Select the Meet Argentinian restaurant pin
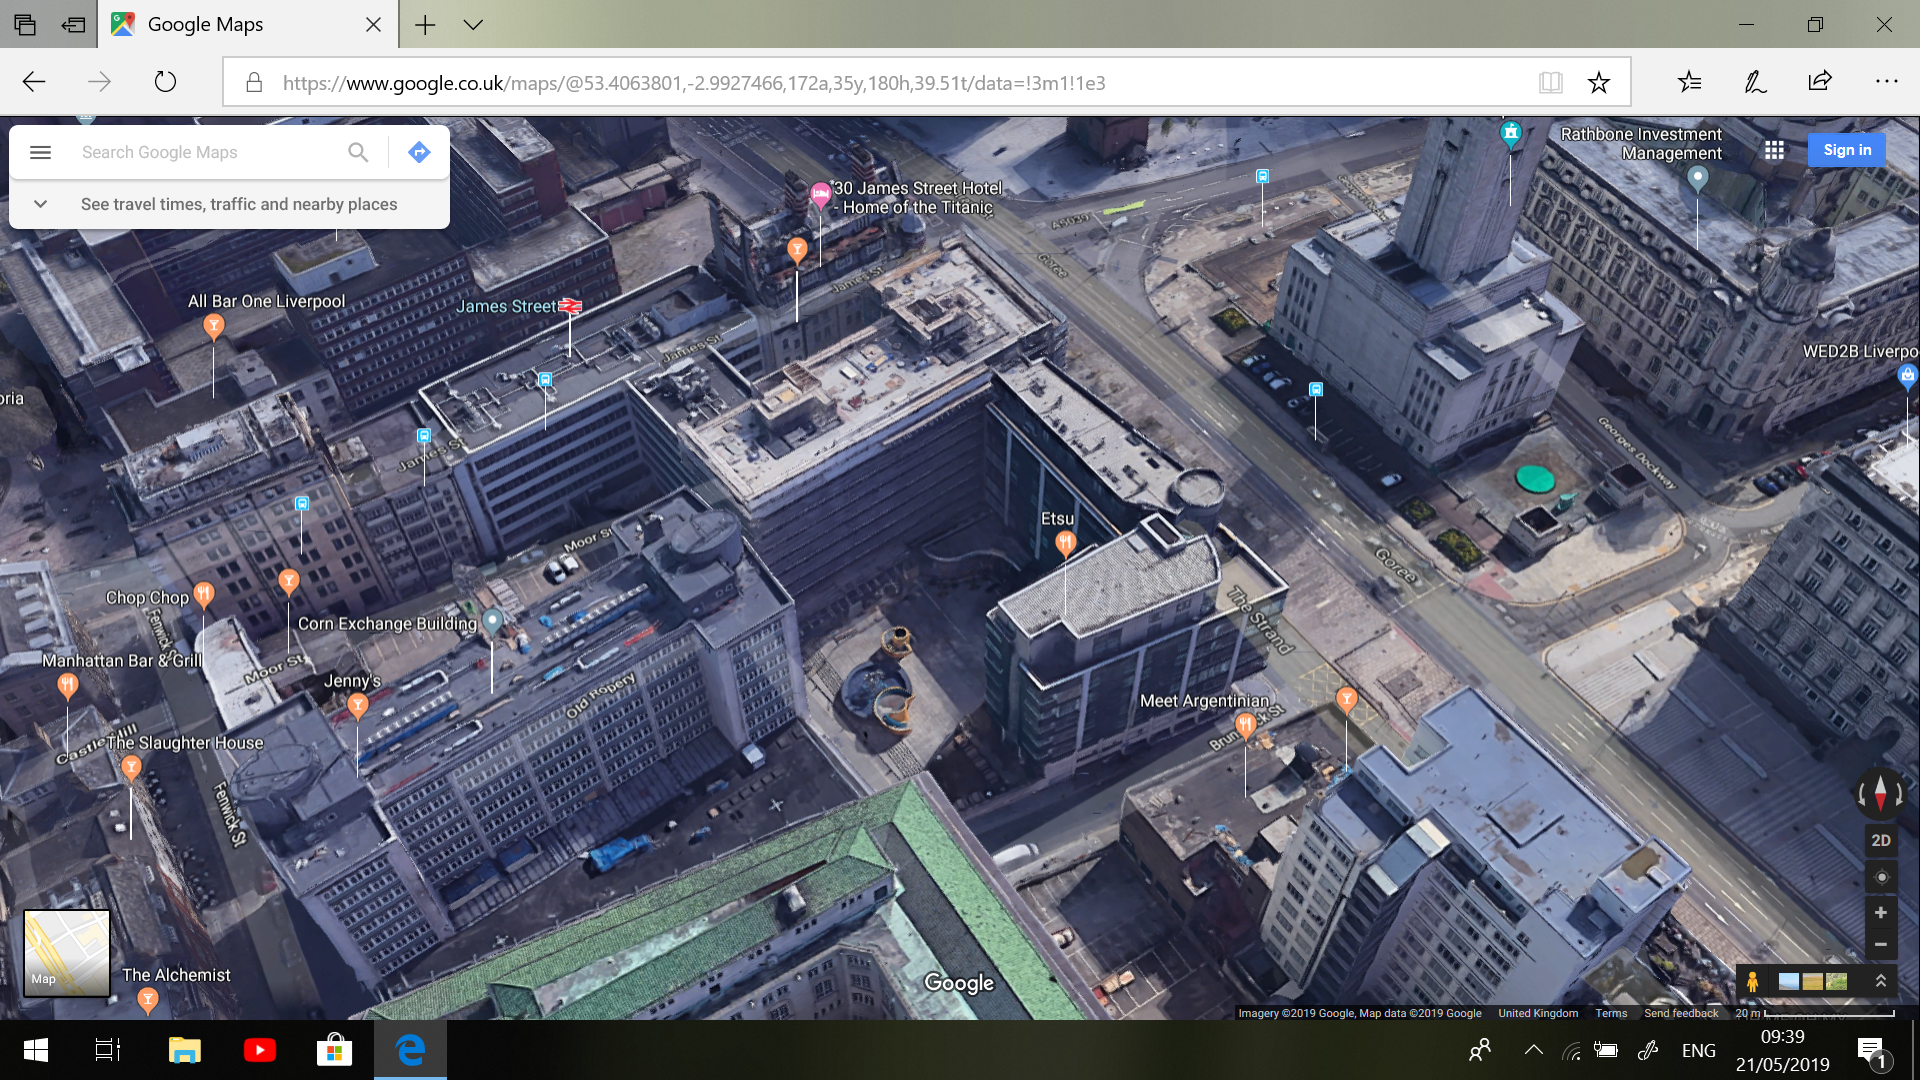The image size is (1920, 1080). 1245,724
